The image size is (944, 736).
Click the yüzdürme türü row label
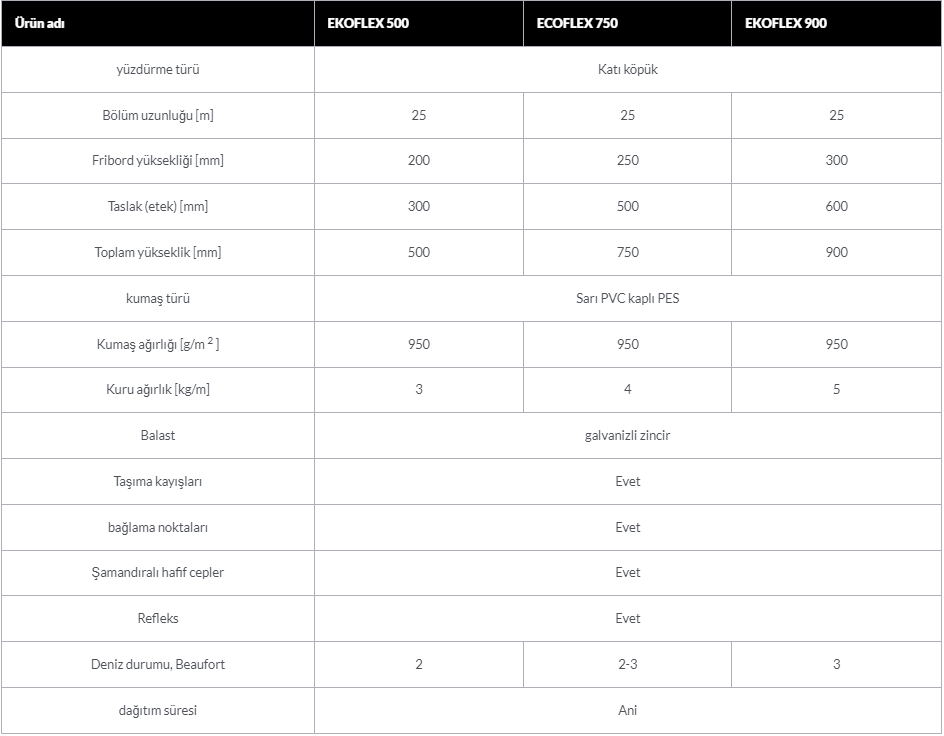[158, 69]
